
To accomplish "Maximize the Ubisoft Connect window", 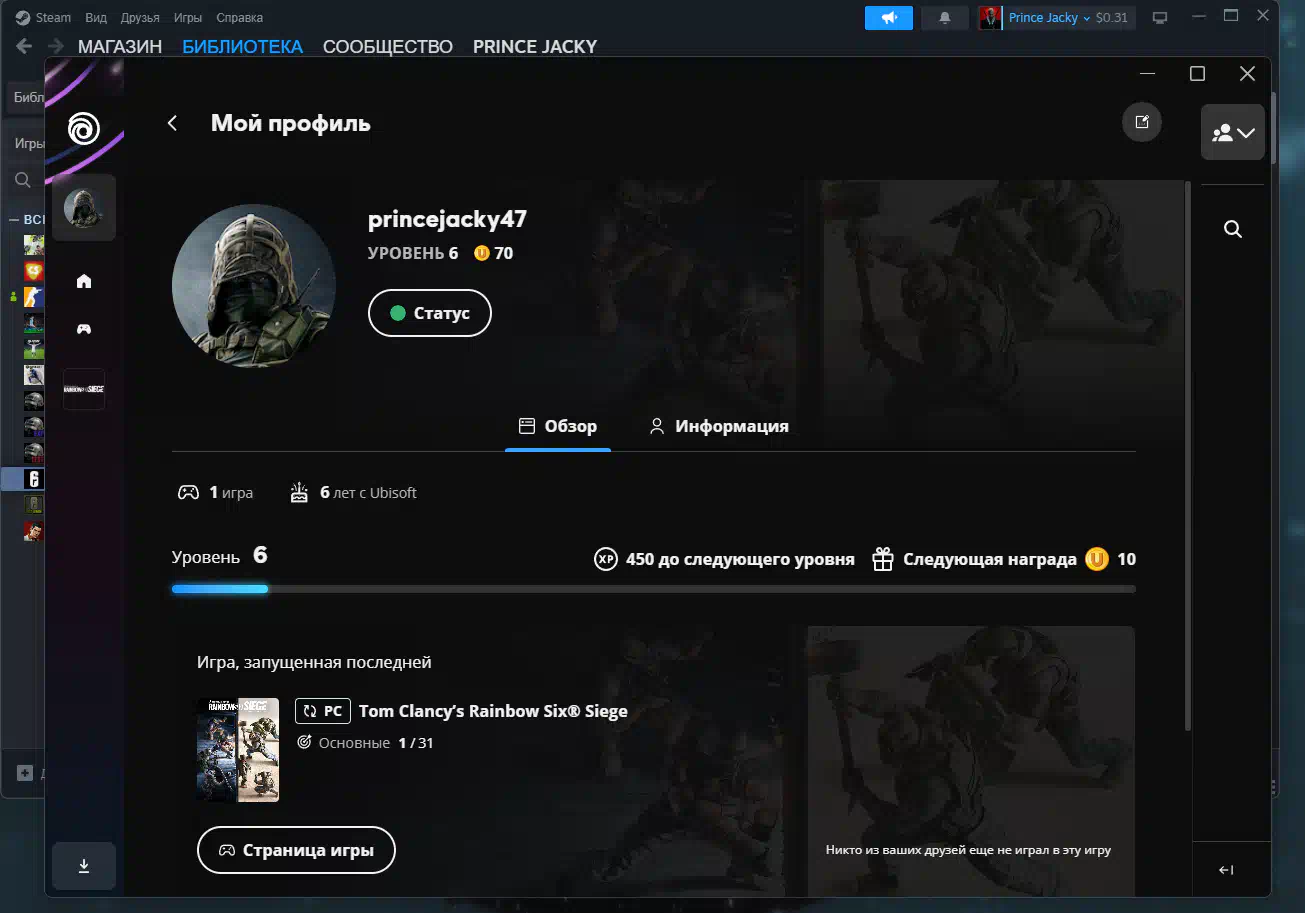I will (1197, 73).
